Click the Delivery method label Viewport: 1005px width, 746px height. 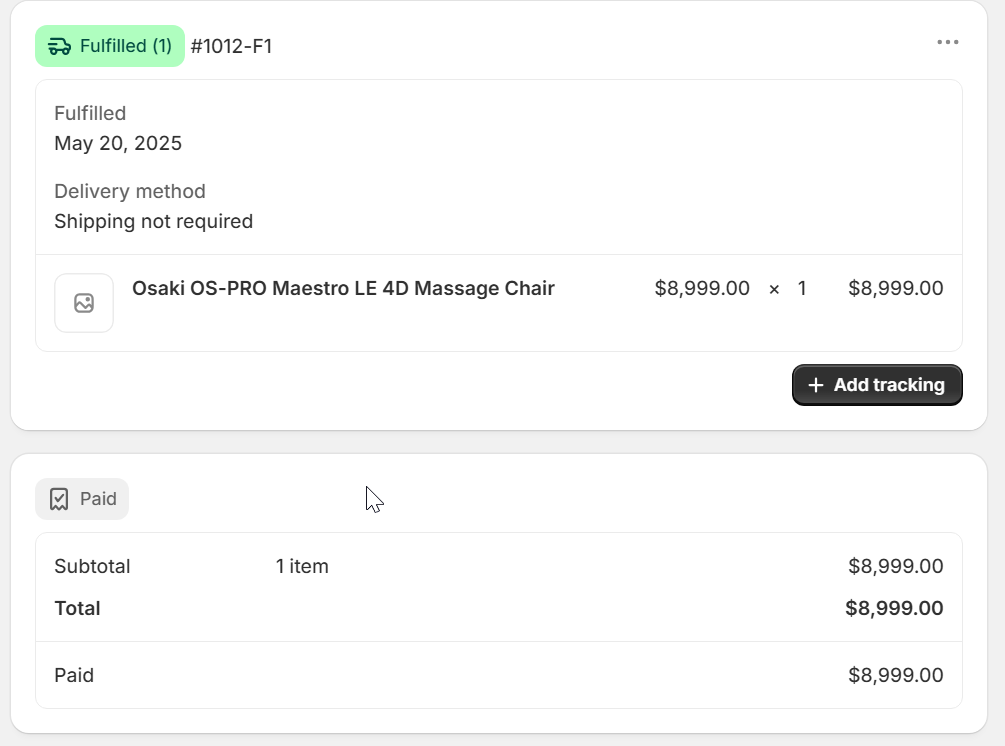tap(129, 192)
